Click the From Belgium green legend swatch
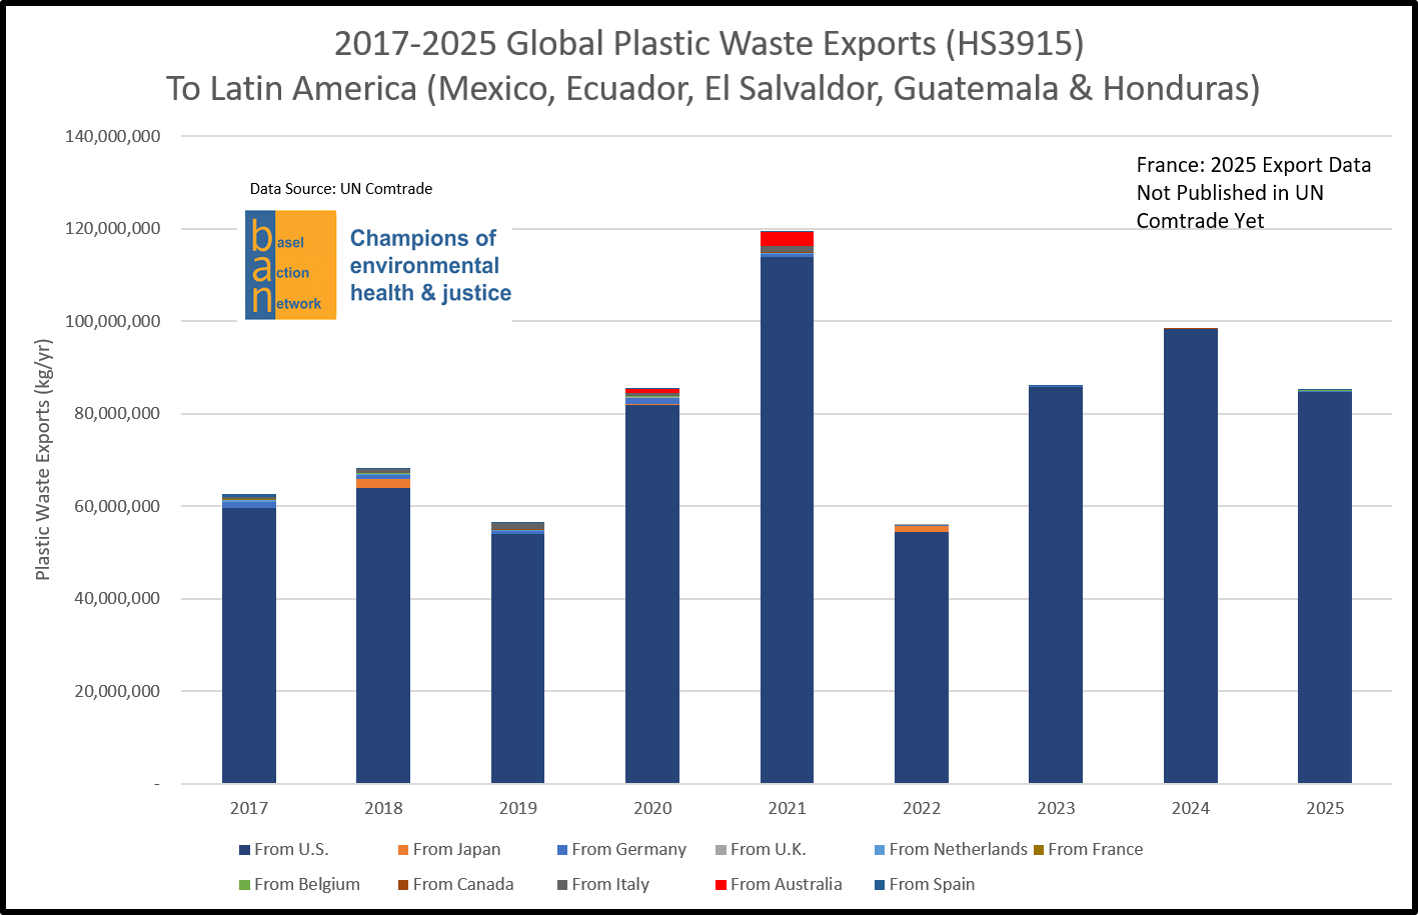Image resolution: width=1418 pixels, height=915 pixels. pyautogui.click(x=244, y=885)
